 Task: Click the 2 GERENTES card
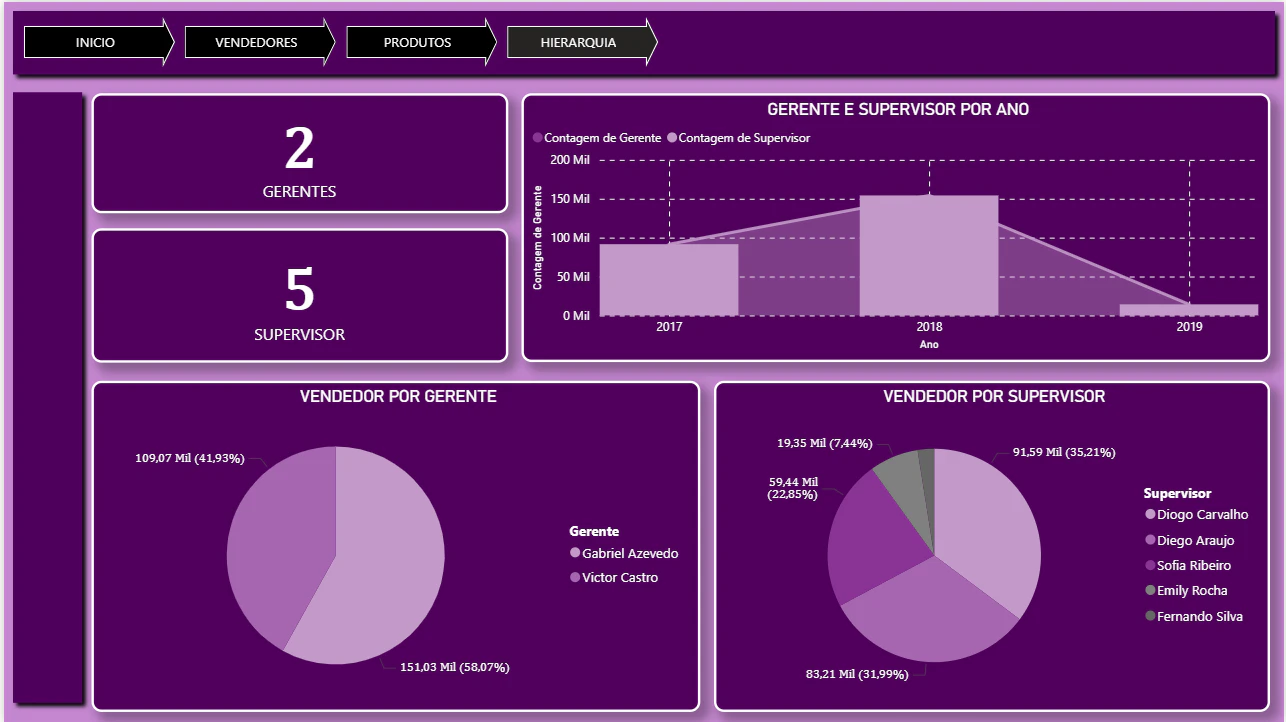pos(300,154)
